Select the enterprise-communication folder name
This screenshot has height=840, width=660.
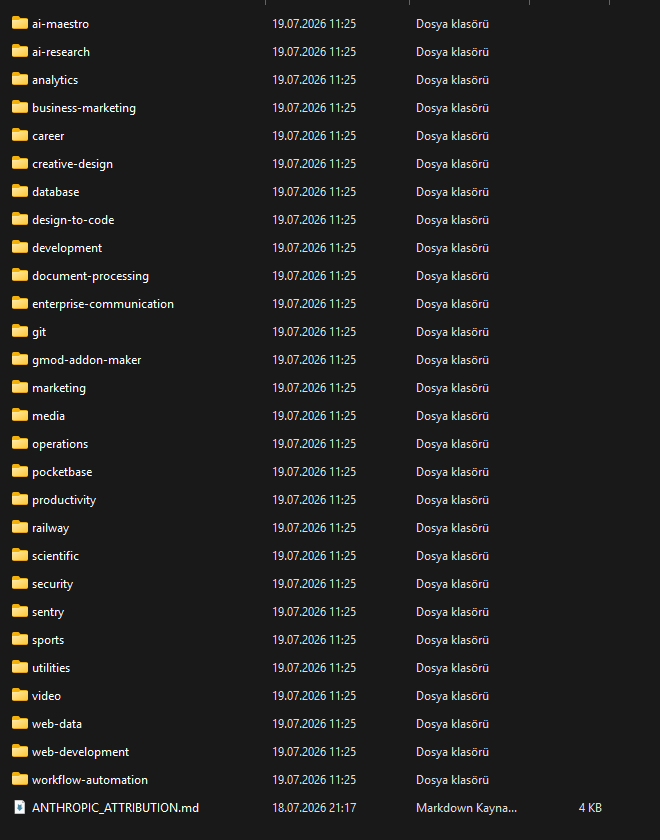pyautogui.click(x=103, y=304)
